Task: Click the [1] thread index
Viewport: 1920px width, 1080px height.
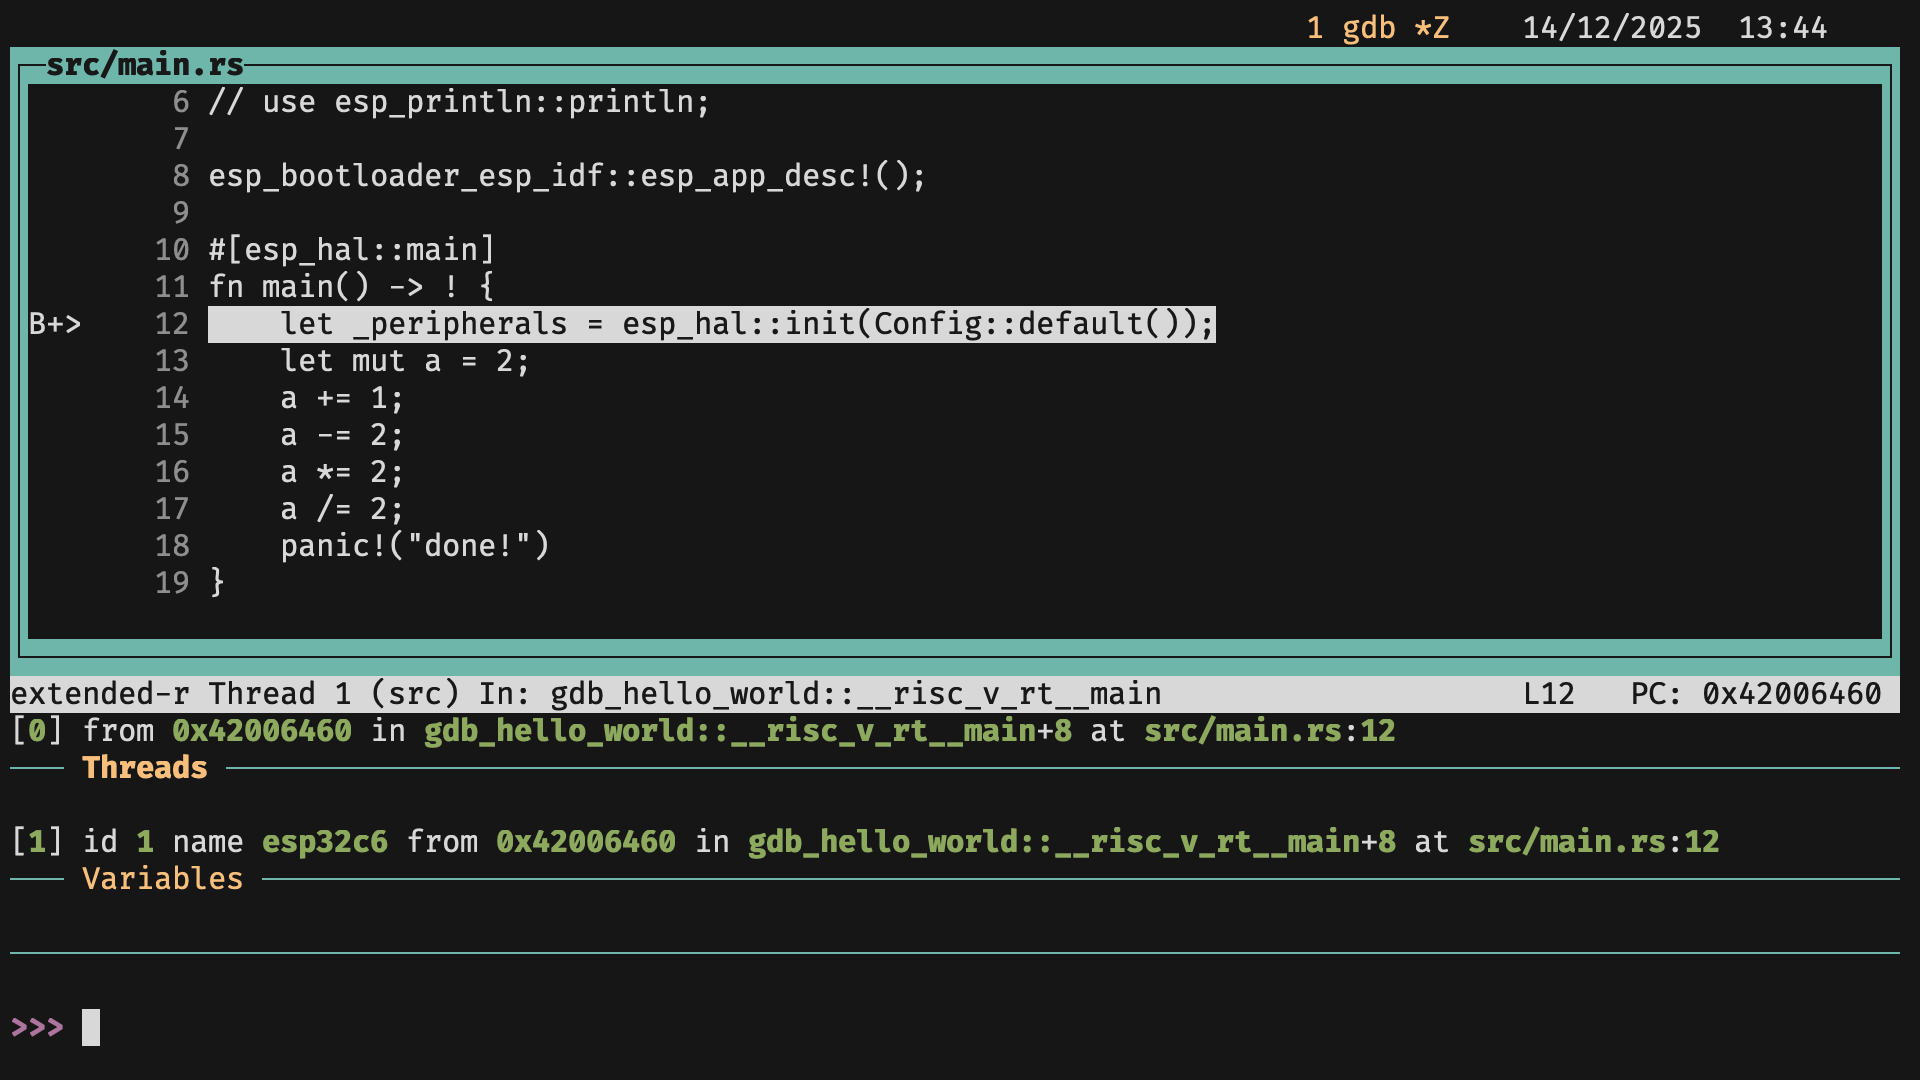Action: [x=37, y=842]
